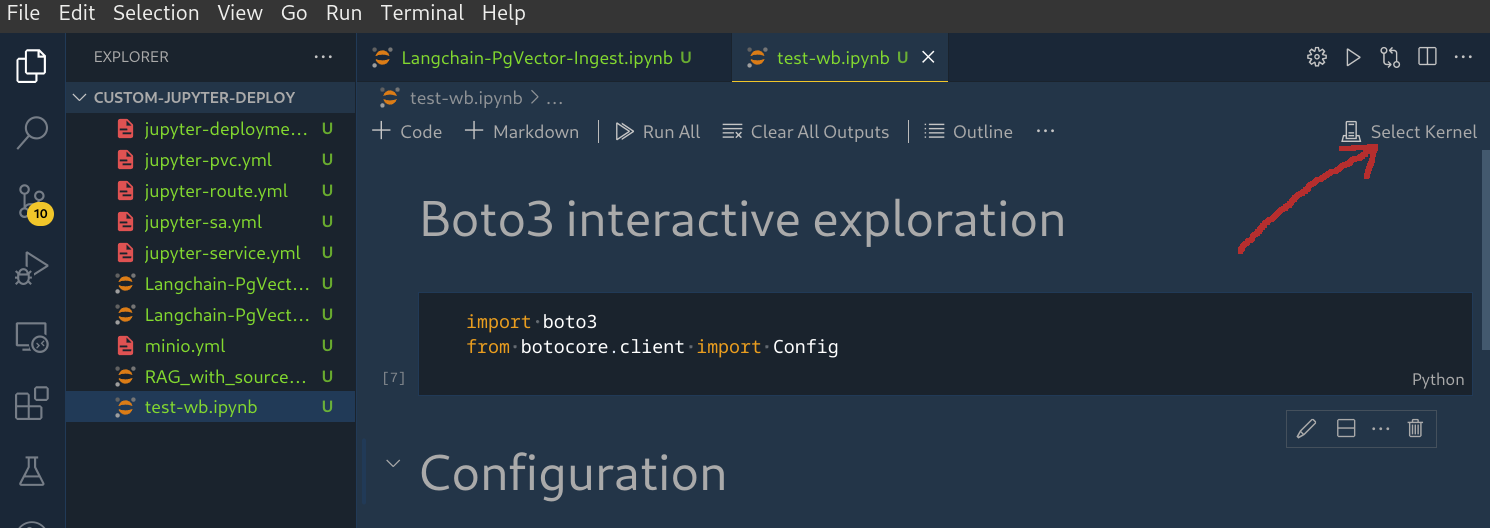Screen dimensions: 1490x528
Task: Add a new Markdown cell
Action: 522,131
